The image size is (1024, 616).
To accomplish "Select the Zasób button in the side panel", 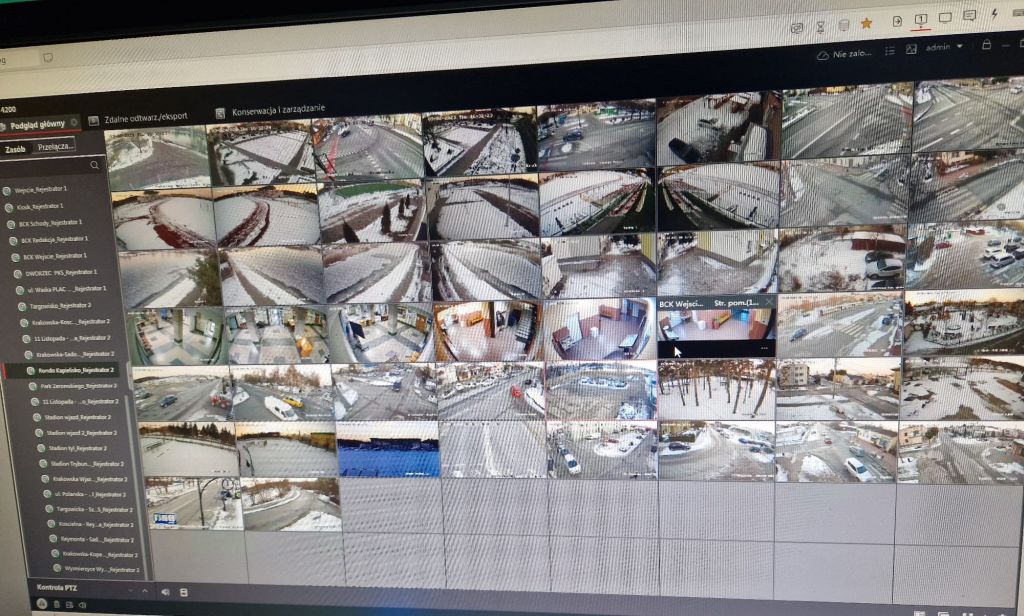I will click(x=15, y=148).
